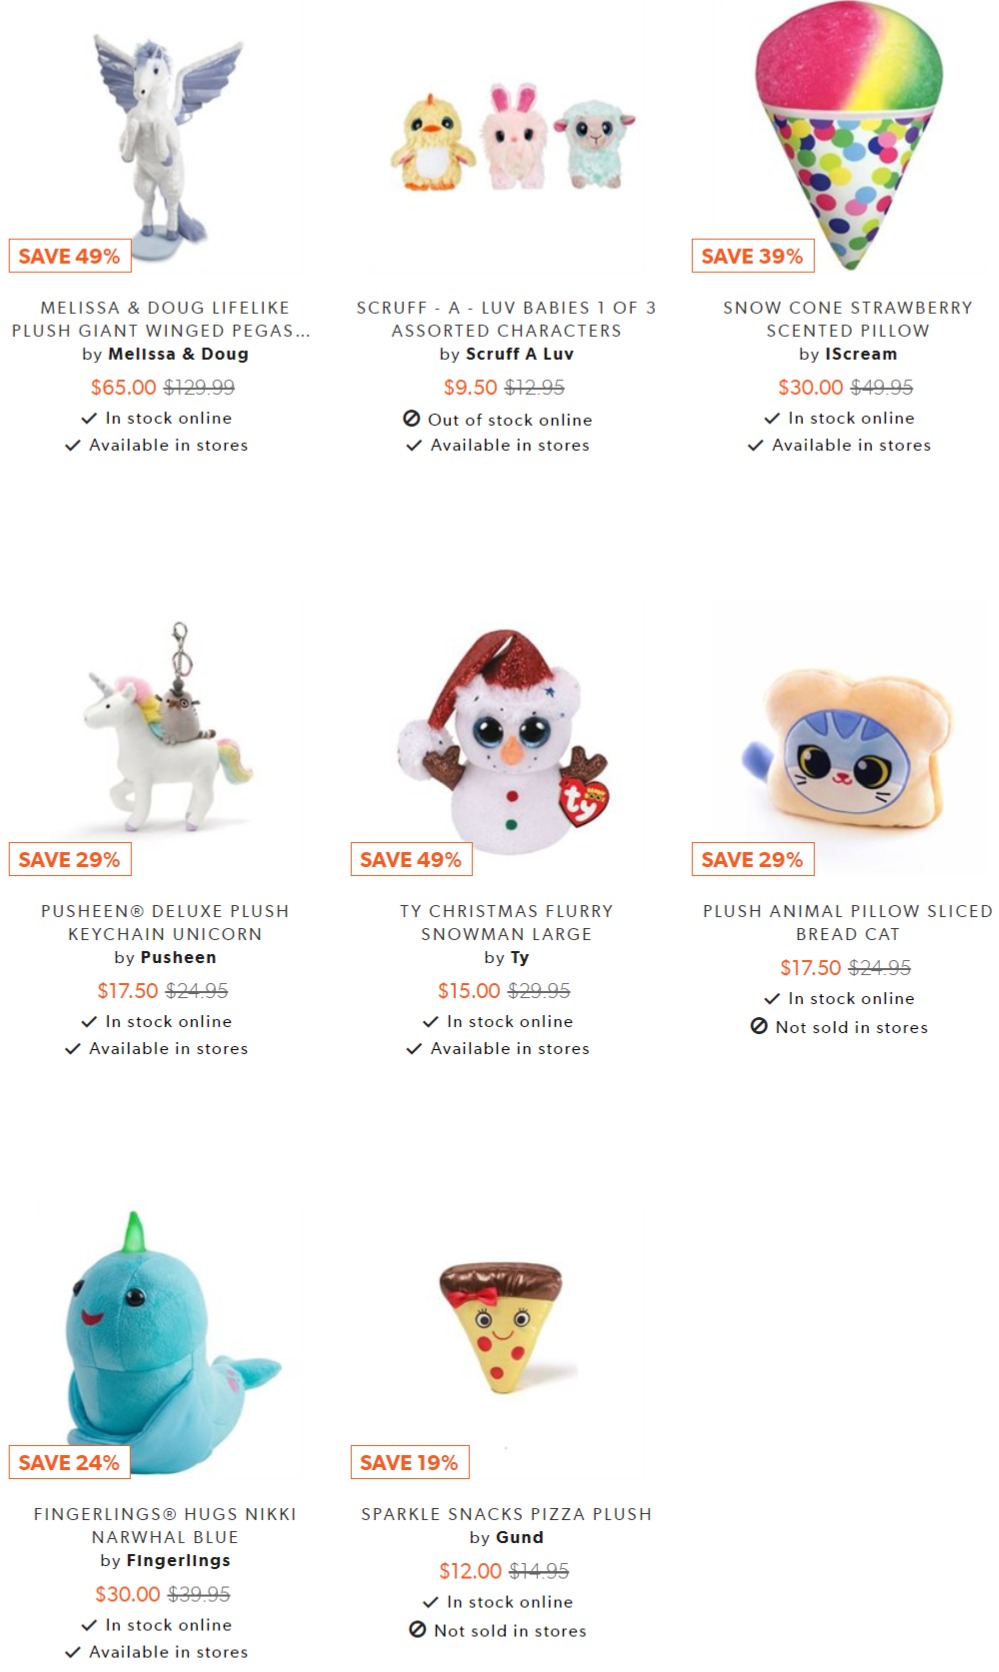This screenshot has width=999, height=1672.
Task: Click the out of stock icon for Scruff-A-Luv
Action: coord(411,418)
